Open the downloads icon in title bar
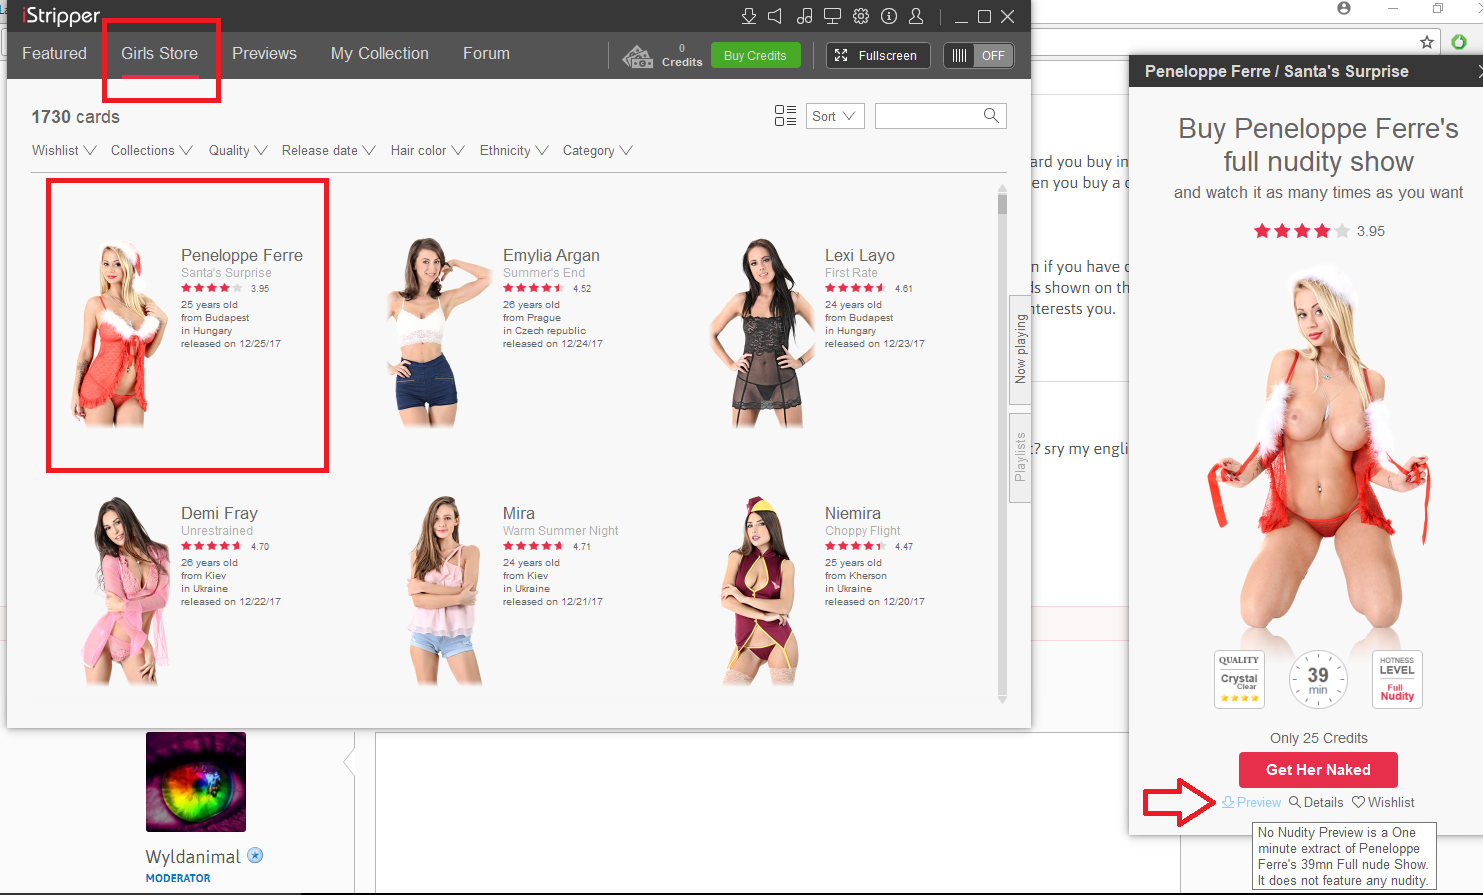This screenshot has width=1483, height=895. 748,16
